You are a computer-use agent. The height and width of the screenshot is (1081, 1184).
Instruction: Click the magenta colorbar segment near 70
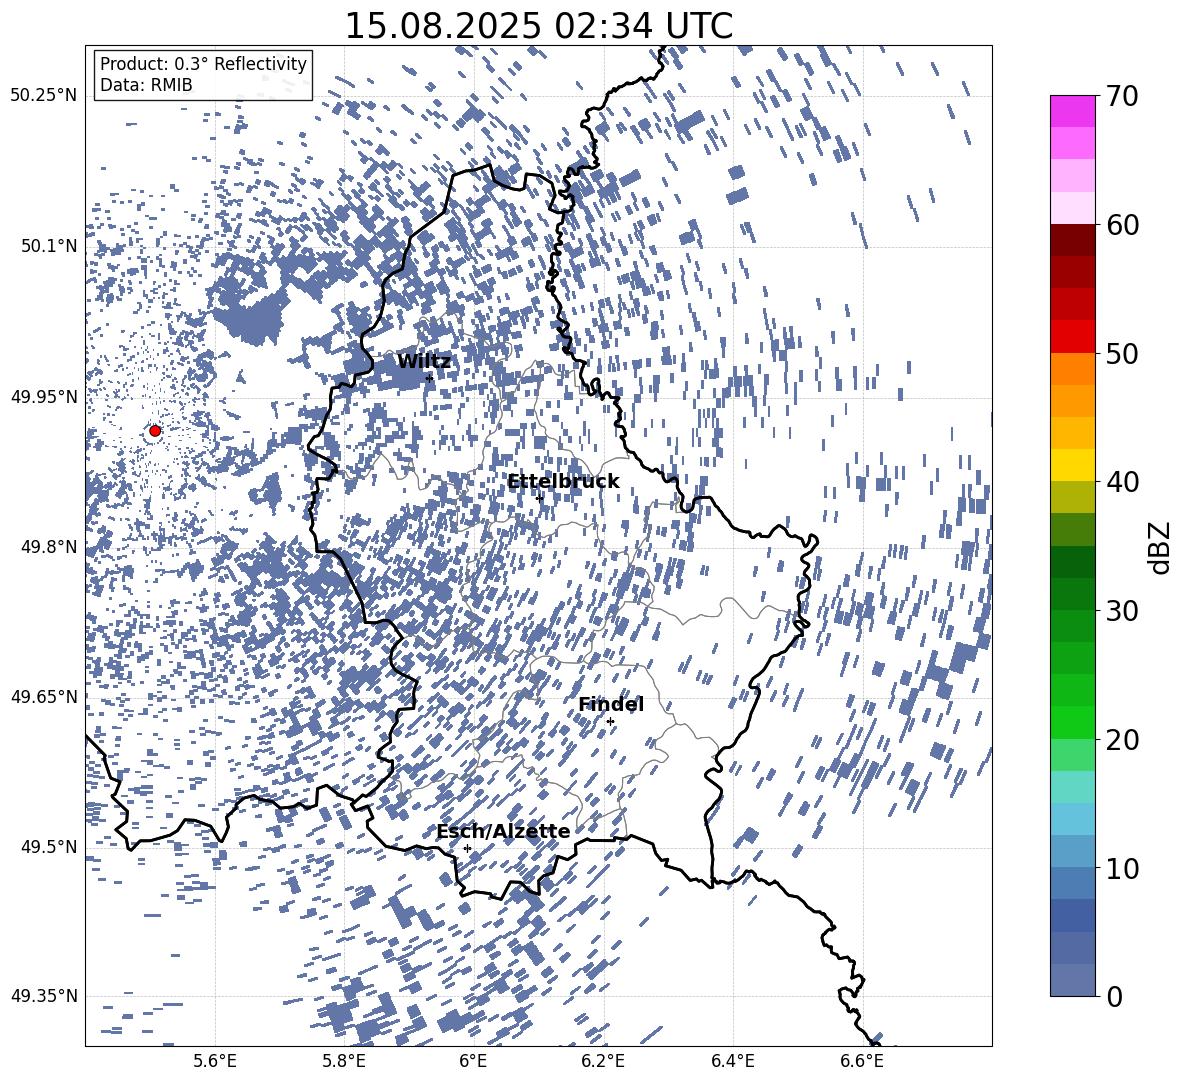click(x=1073, y=112)
